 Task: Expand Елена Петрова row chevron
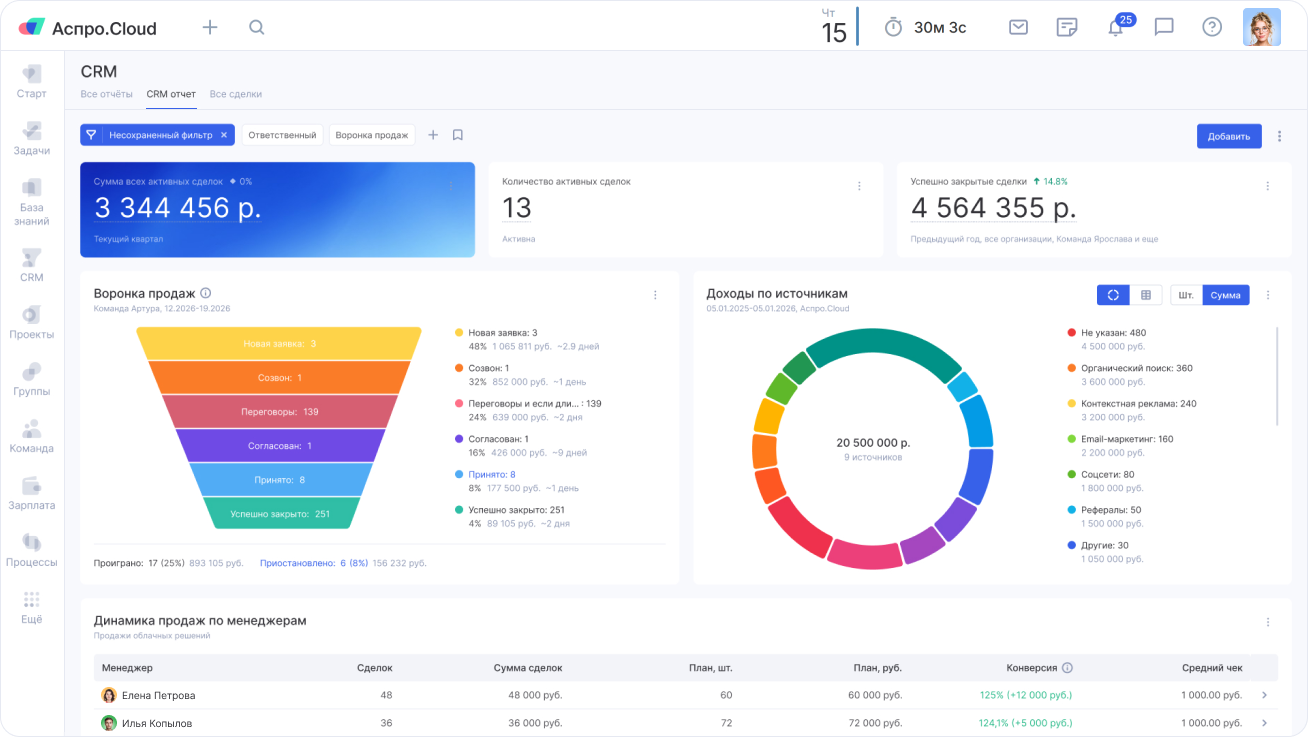(x=1264, y=695)
